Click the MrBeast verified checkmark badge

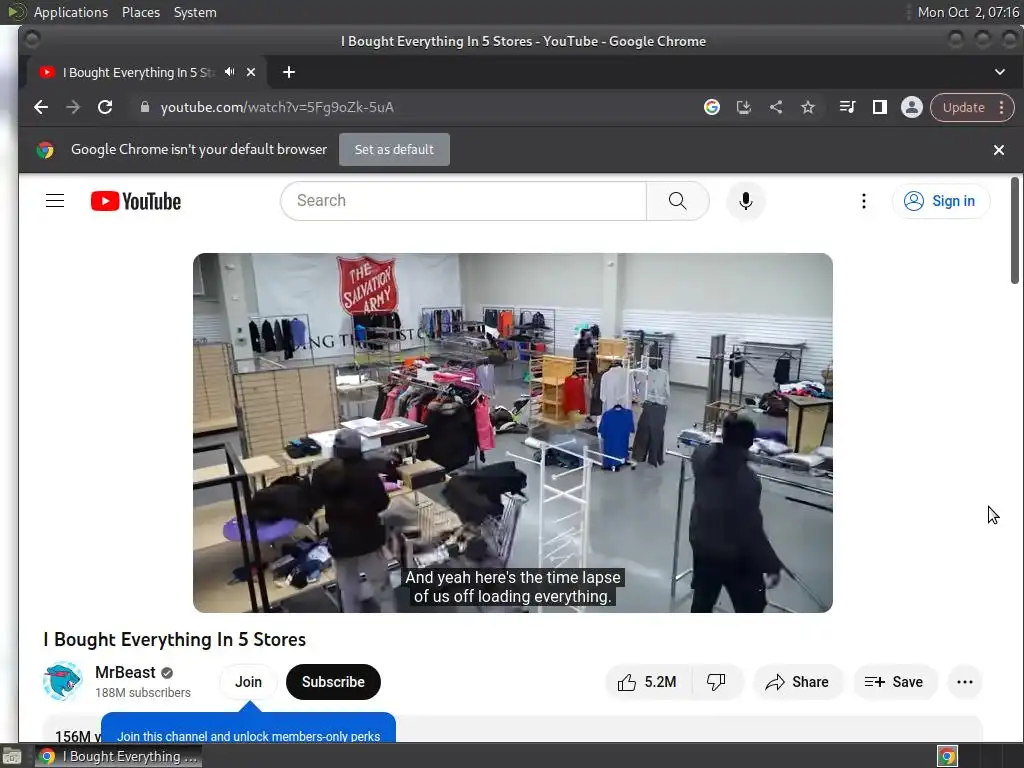point(167,673)
